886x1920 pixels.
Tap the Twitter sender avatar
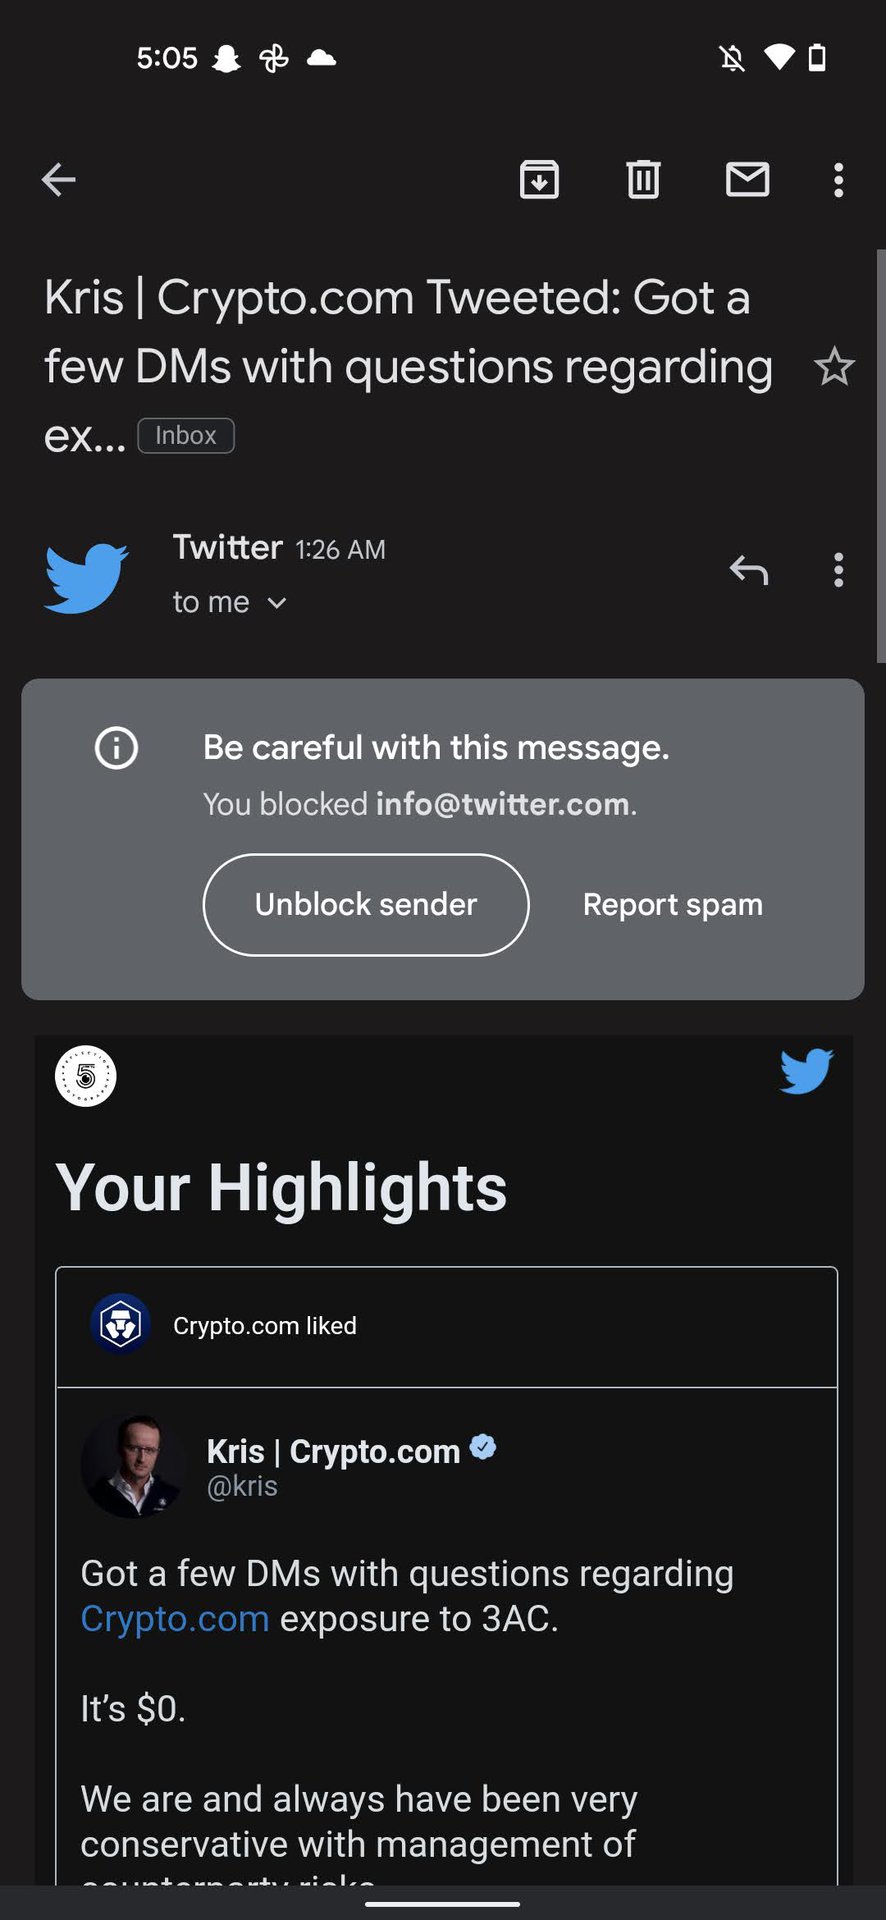(x=86, y=577)
